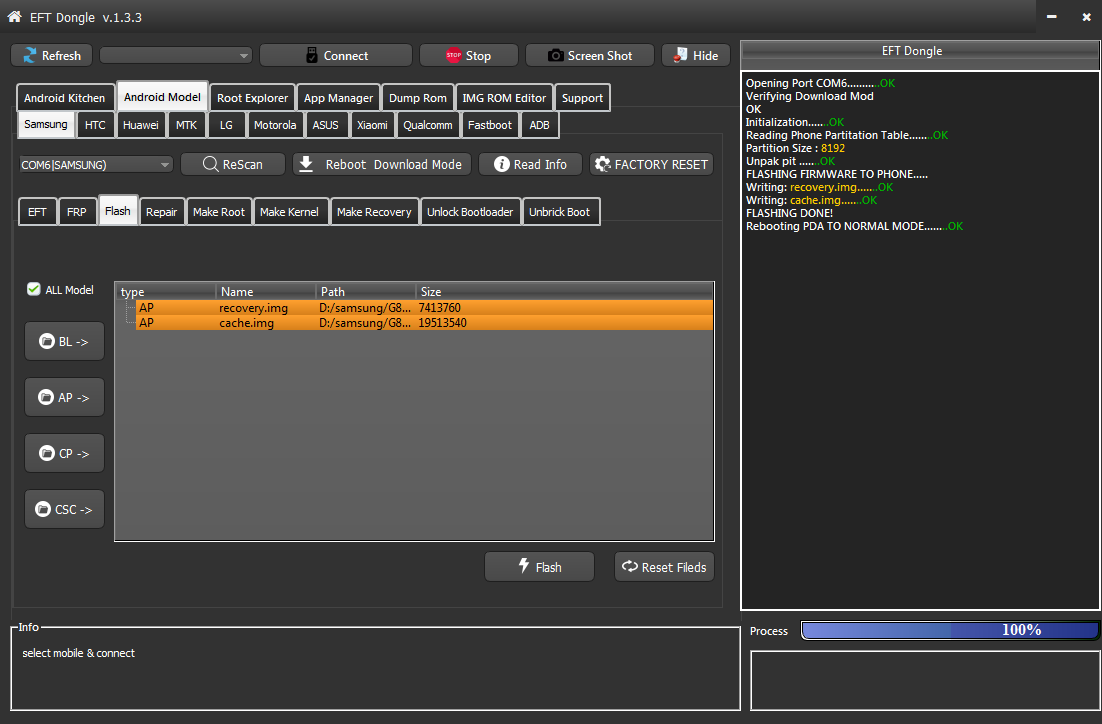The height and width of the screenshot is (724, 1102).
Task: Switch to the Android Kitchen tab
Action: 65,98
